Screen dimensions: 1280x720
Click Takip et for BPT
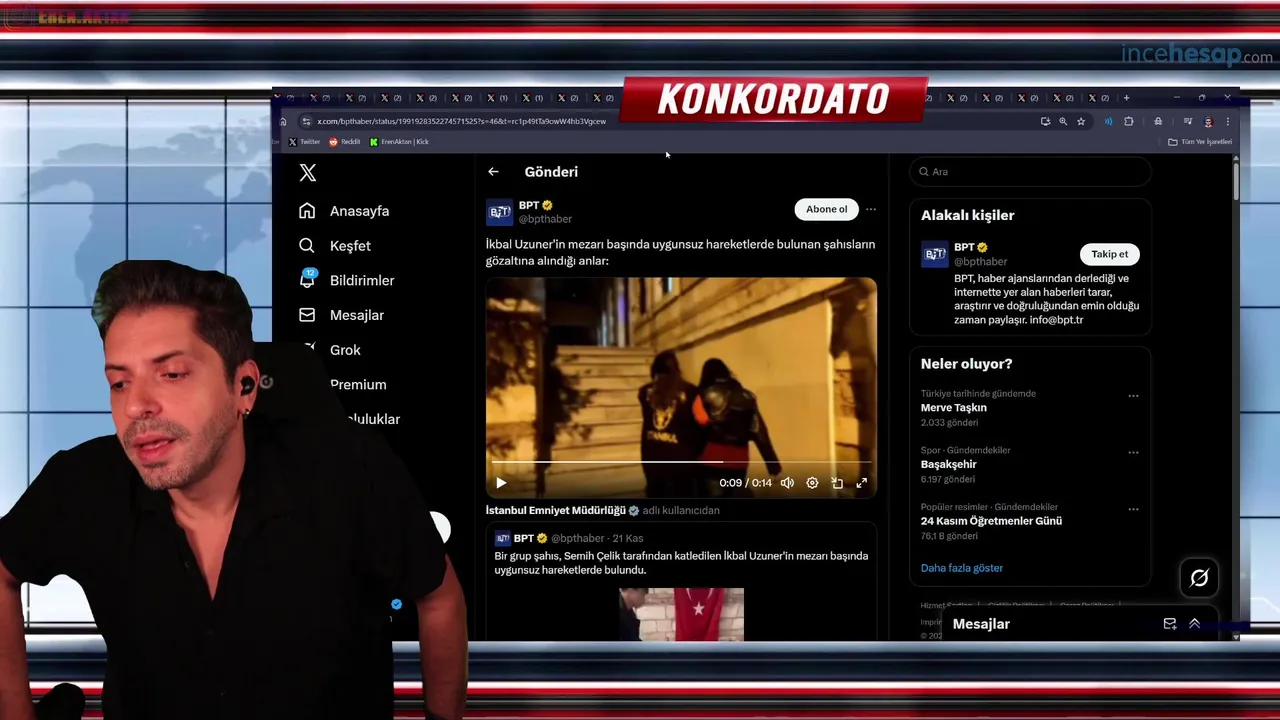(x=1109, y=254)
